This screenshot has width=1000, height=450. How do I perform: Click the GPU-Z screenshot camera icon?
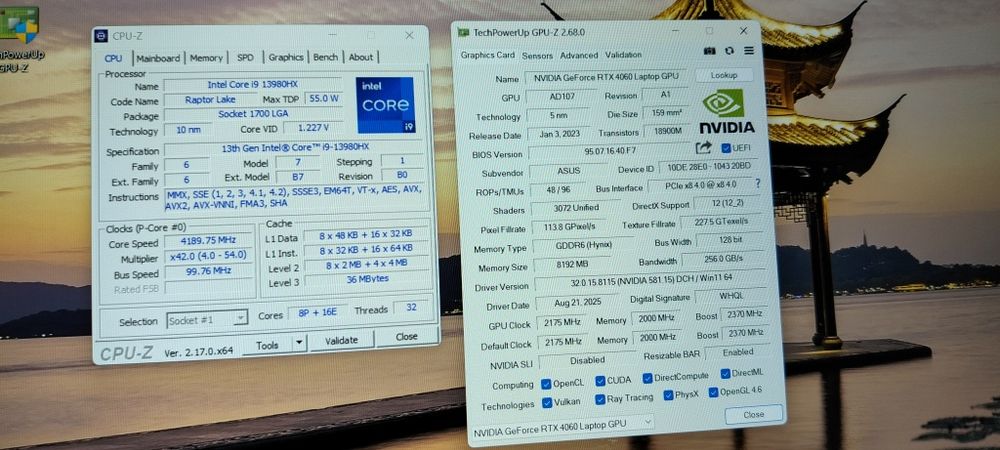click(709, 50)
